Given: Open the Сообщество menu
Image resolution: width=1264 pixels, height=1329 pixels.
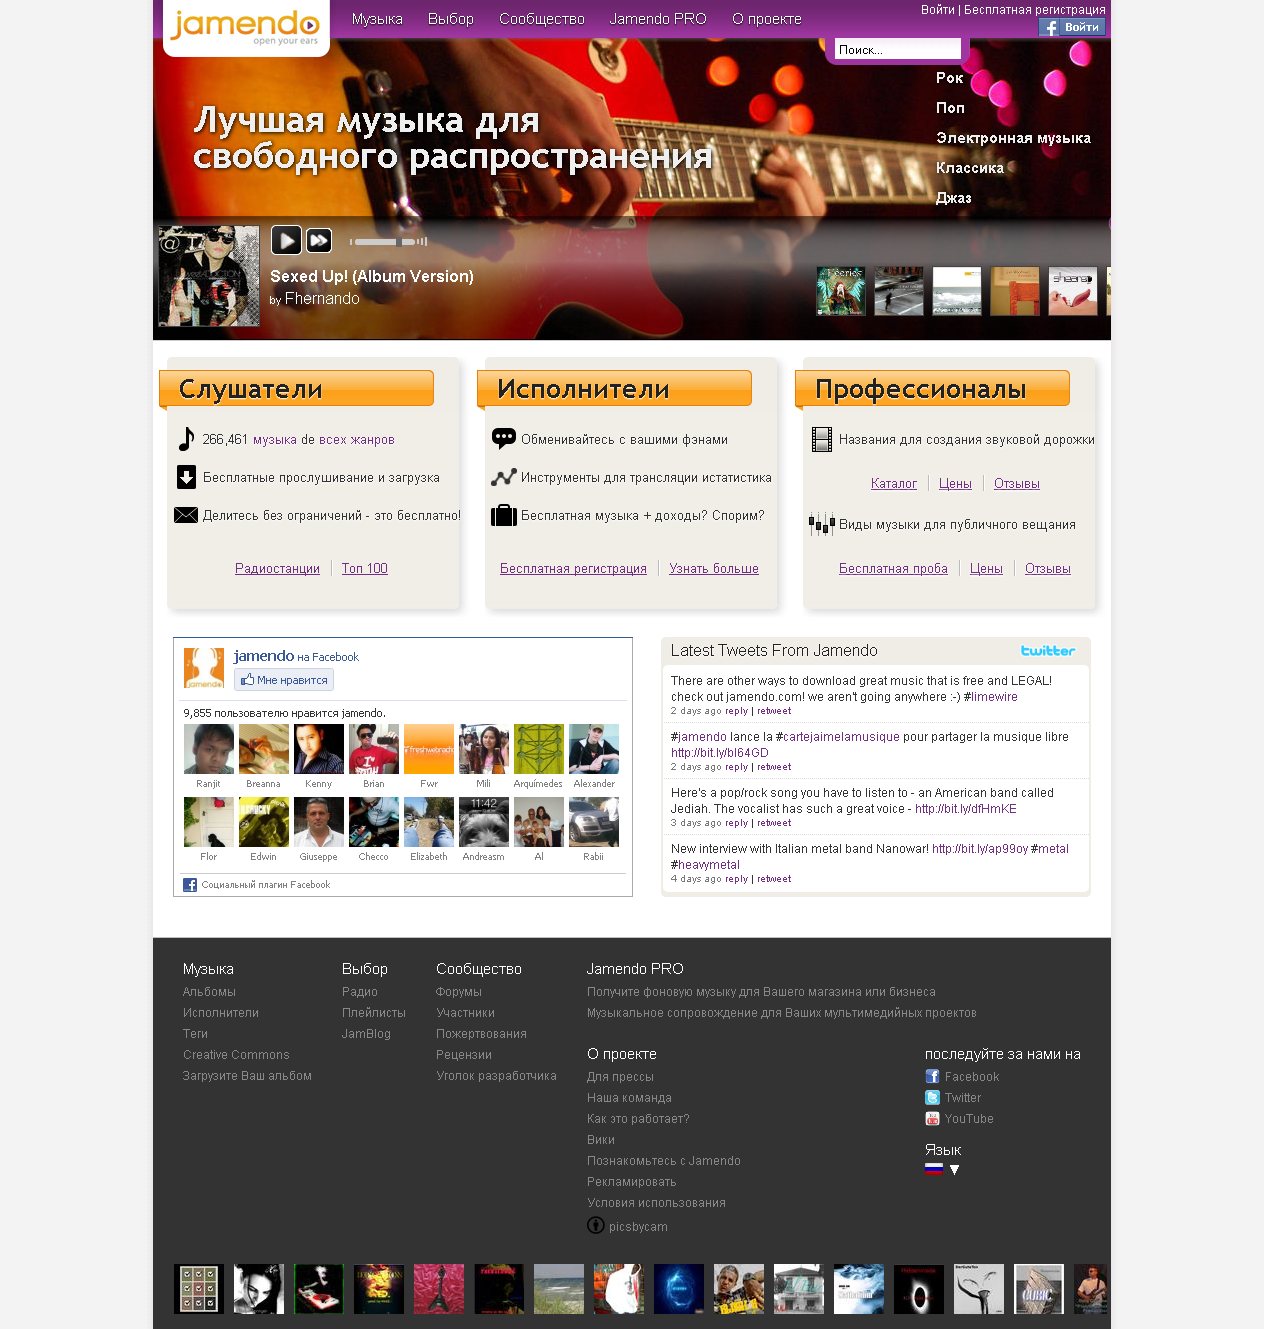Looking at the screenshot, I should coord(542,19).
